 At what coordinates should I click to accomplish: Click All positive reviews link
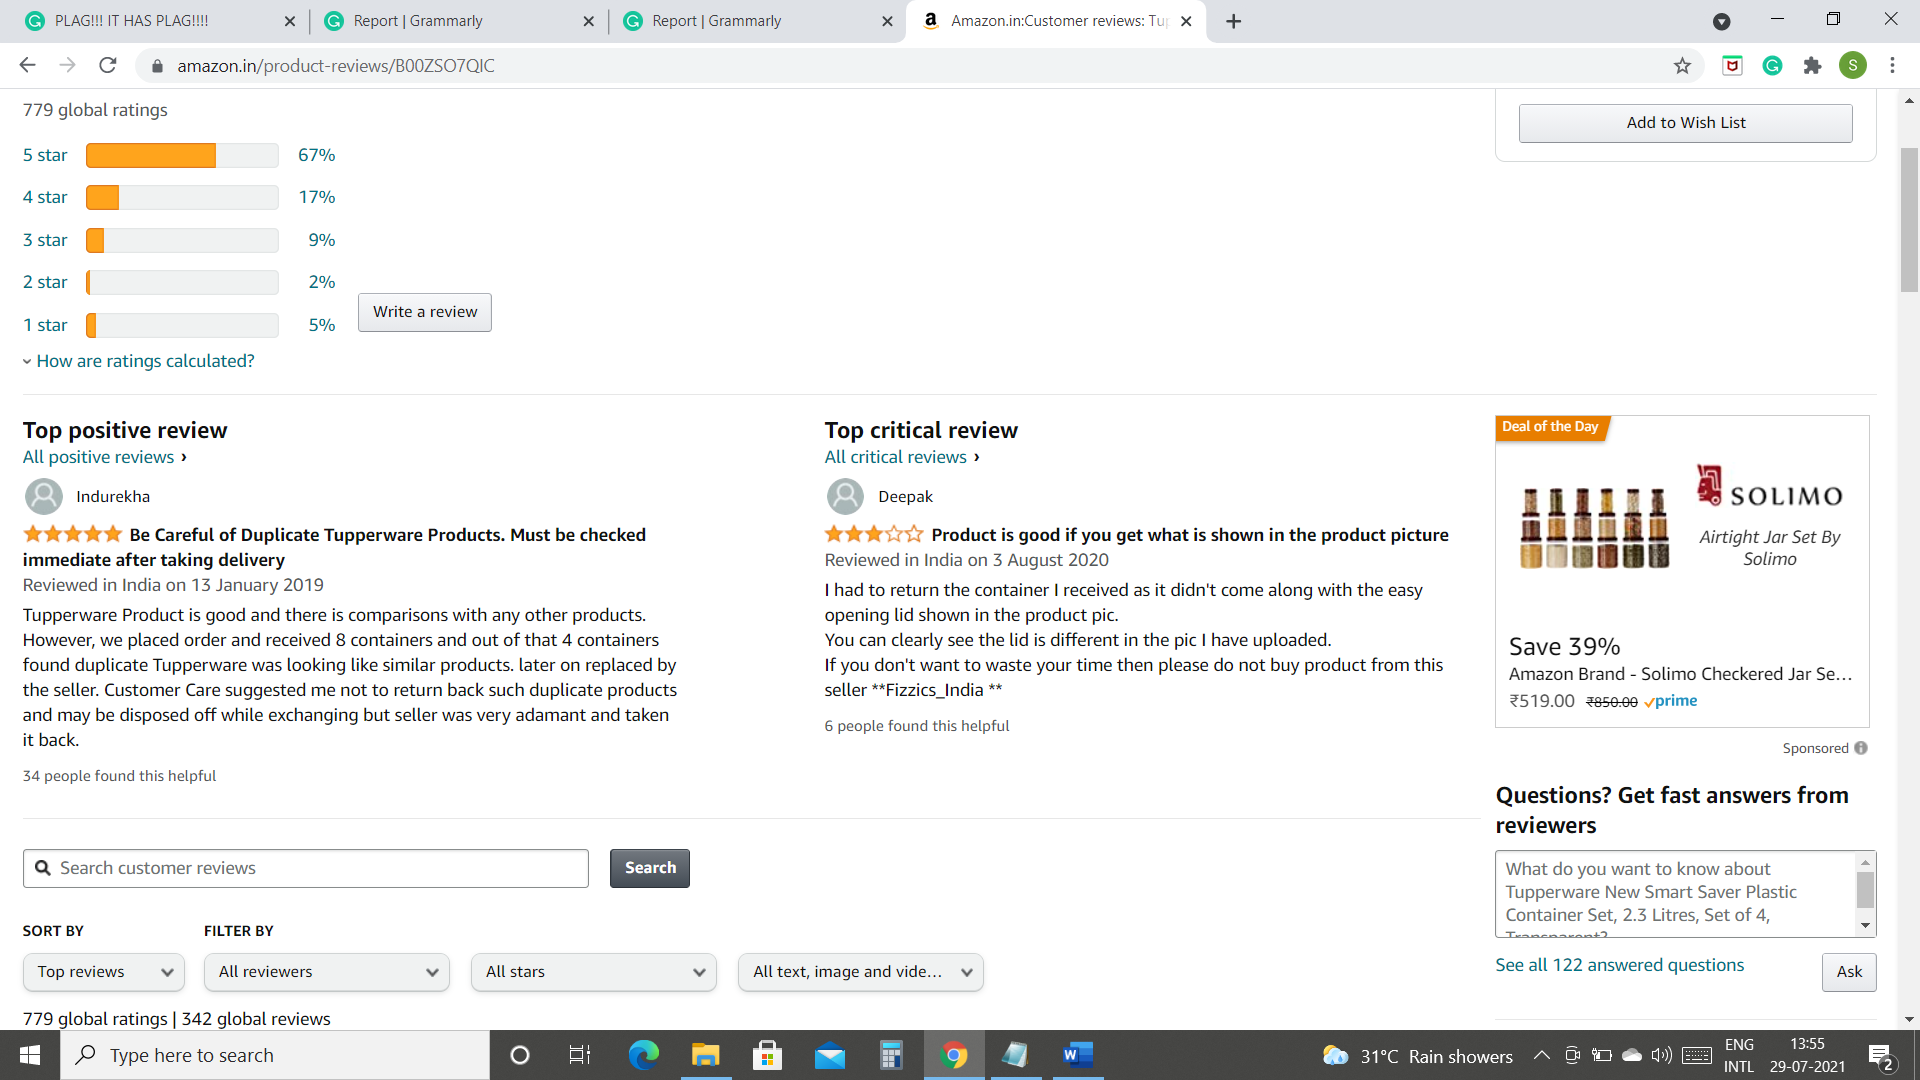pyautogui.click(x=98, y=456)
